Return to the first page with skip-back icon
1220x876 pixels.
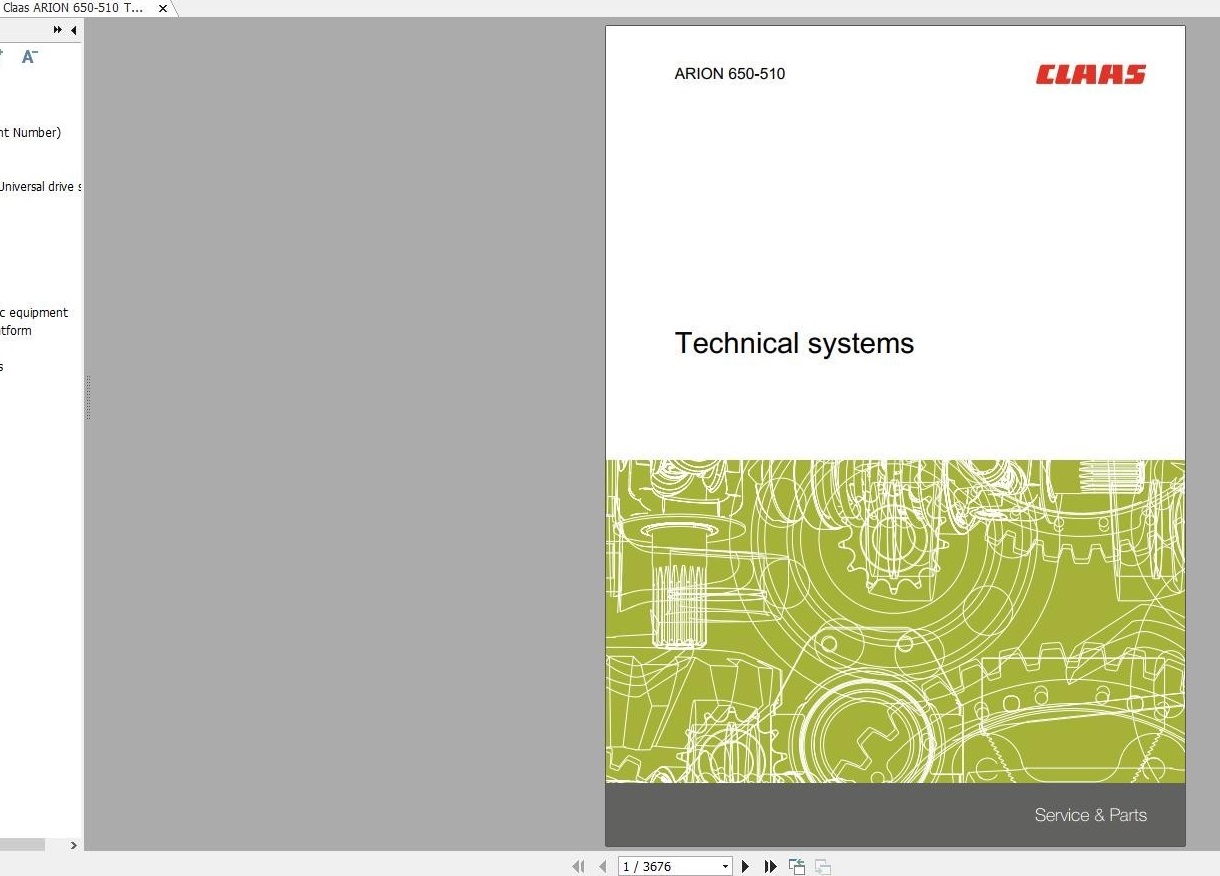tap(578, 866)
